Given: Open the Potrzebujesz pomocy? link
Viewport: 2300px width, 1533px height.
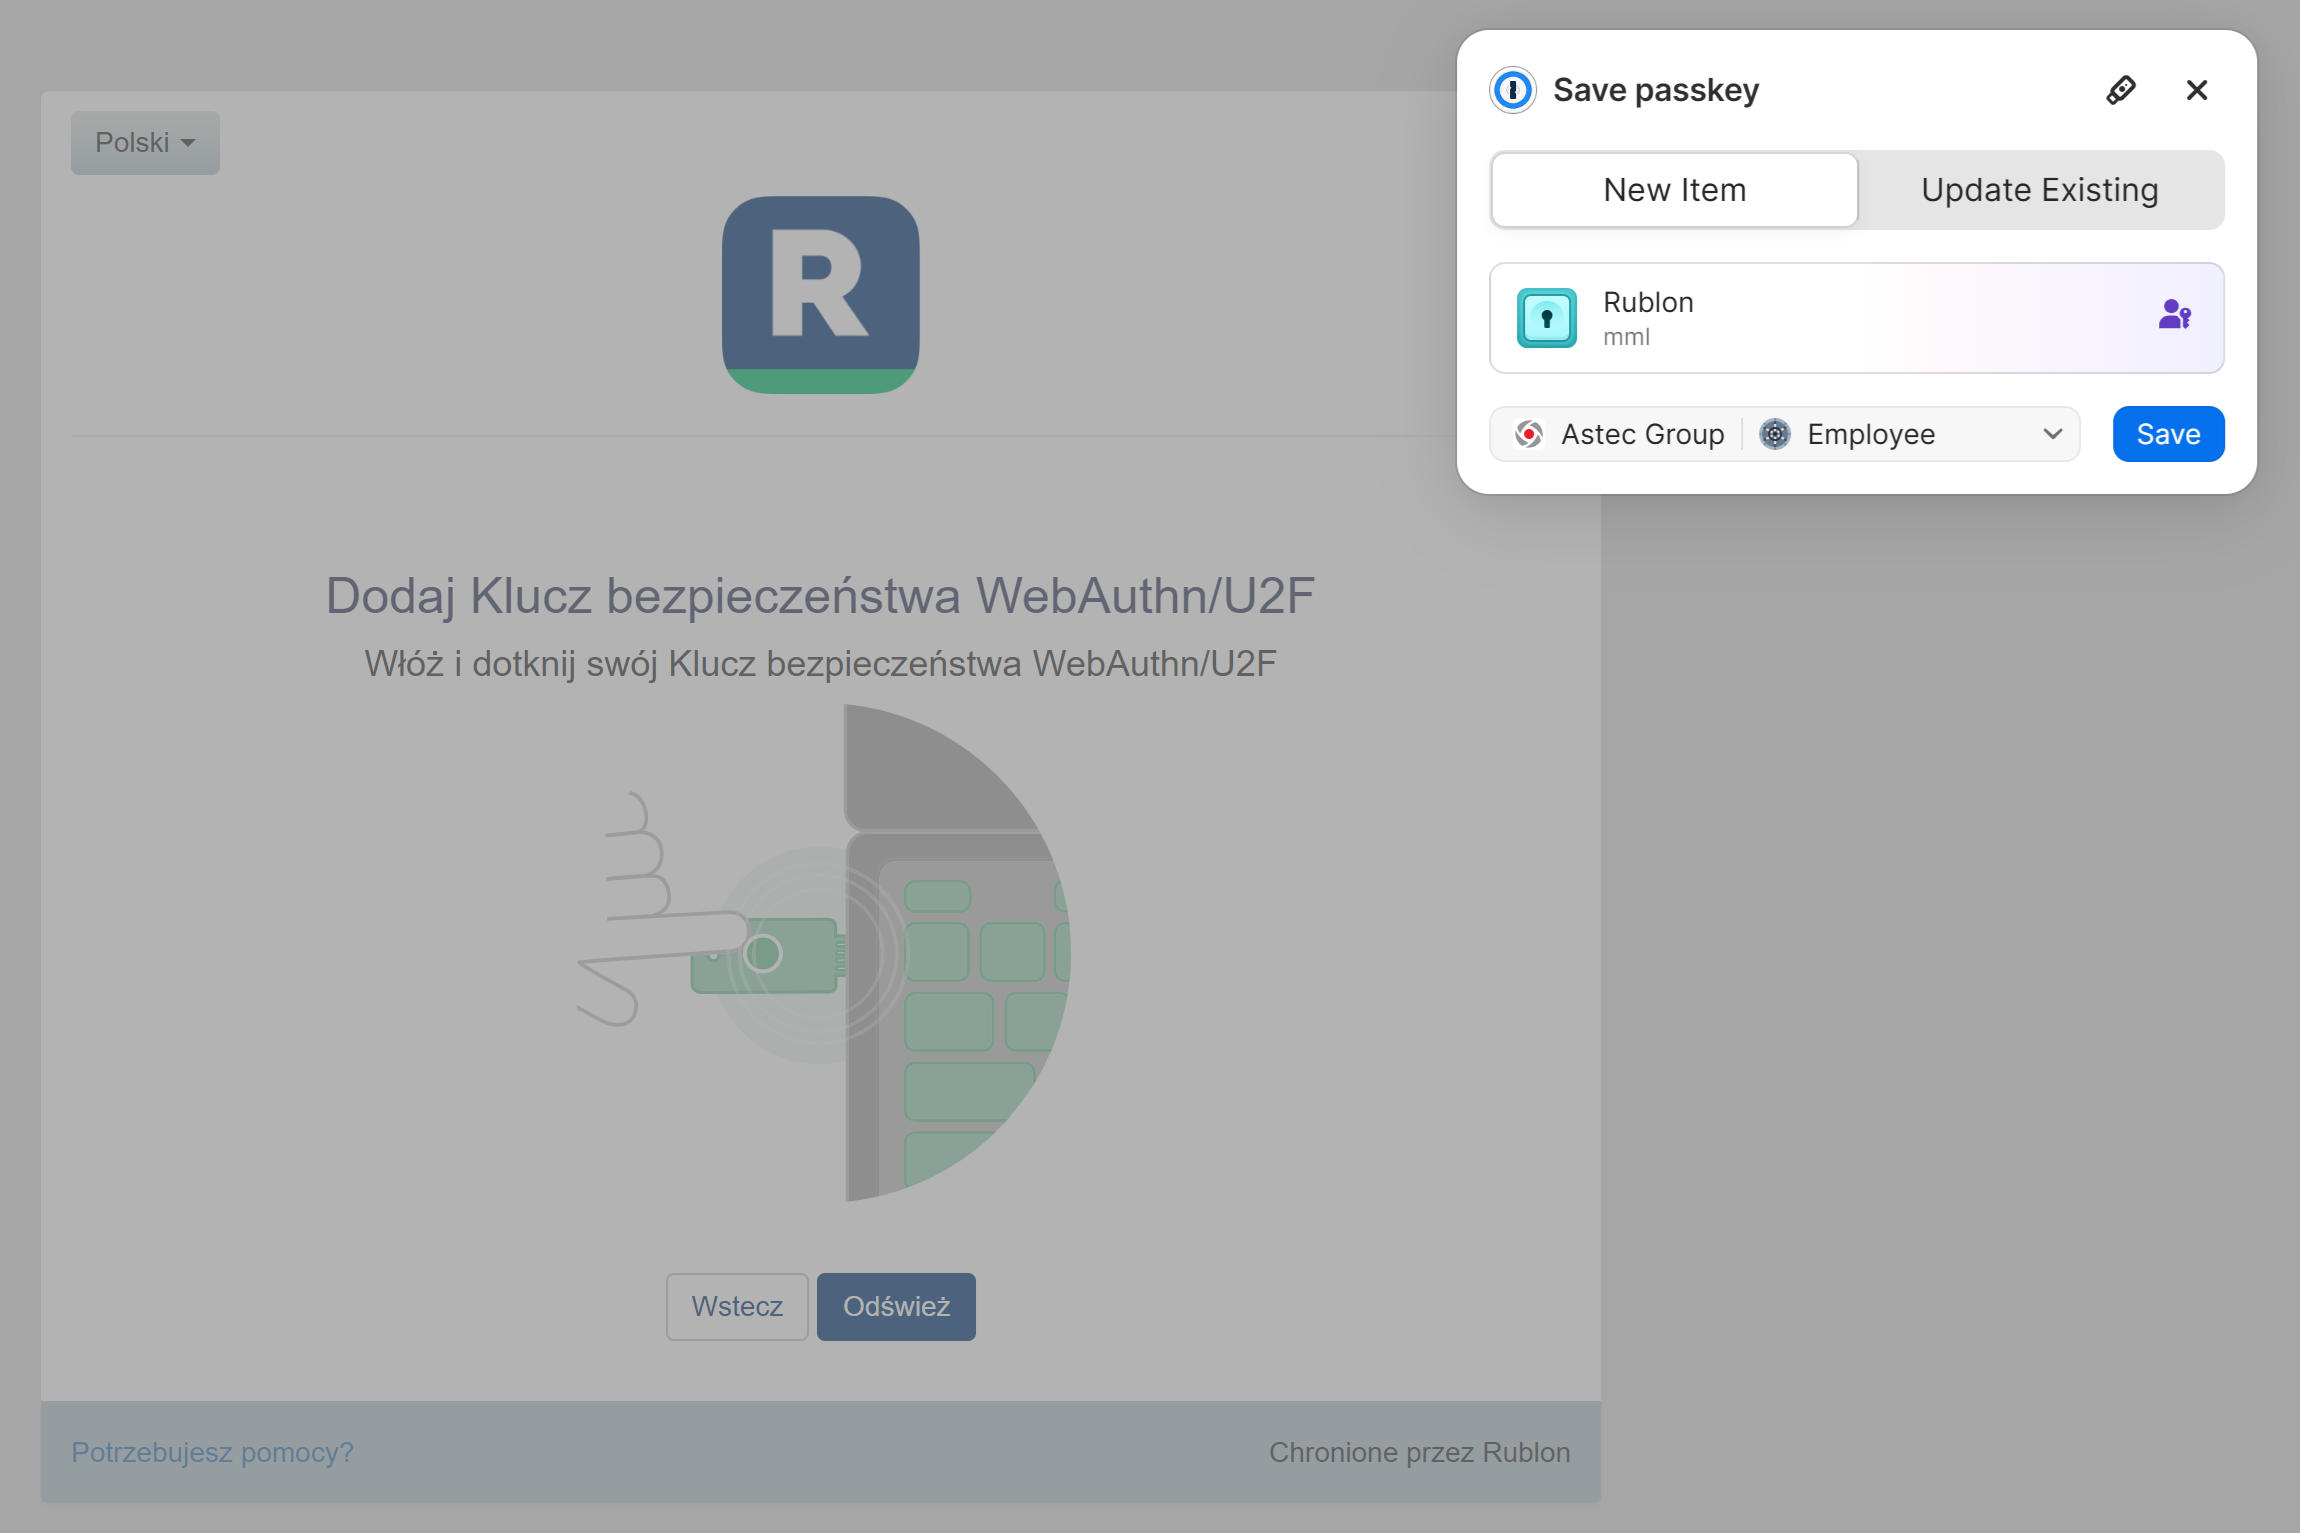Looking at the screenshot, I should [212, 1452].
